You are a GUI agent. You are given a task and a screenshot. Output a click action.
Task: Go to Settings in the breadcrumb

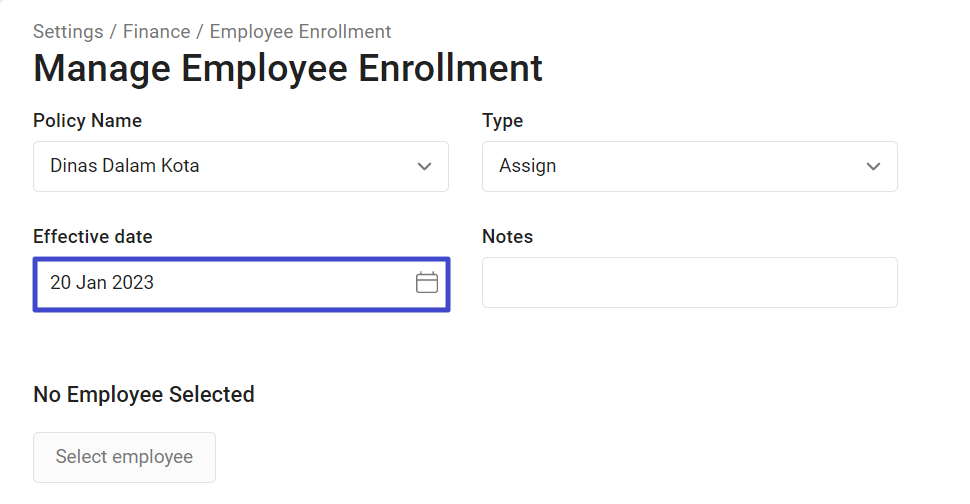(x=68, y=32)
